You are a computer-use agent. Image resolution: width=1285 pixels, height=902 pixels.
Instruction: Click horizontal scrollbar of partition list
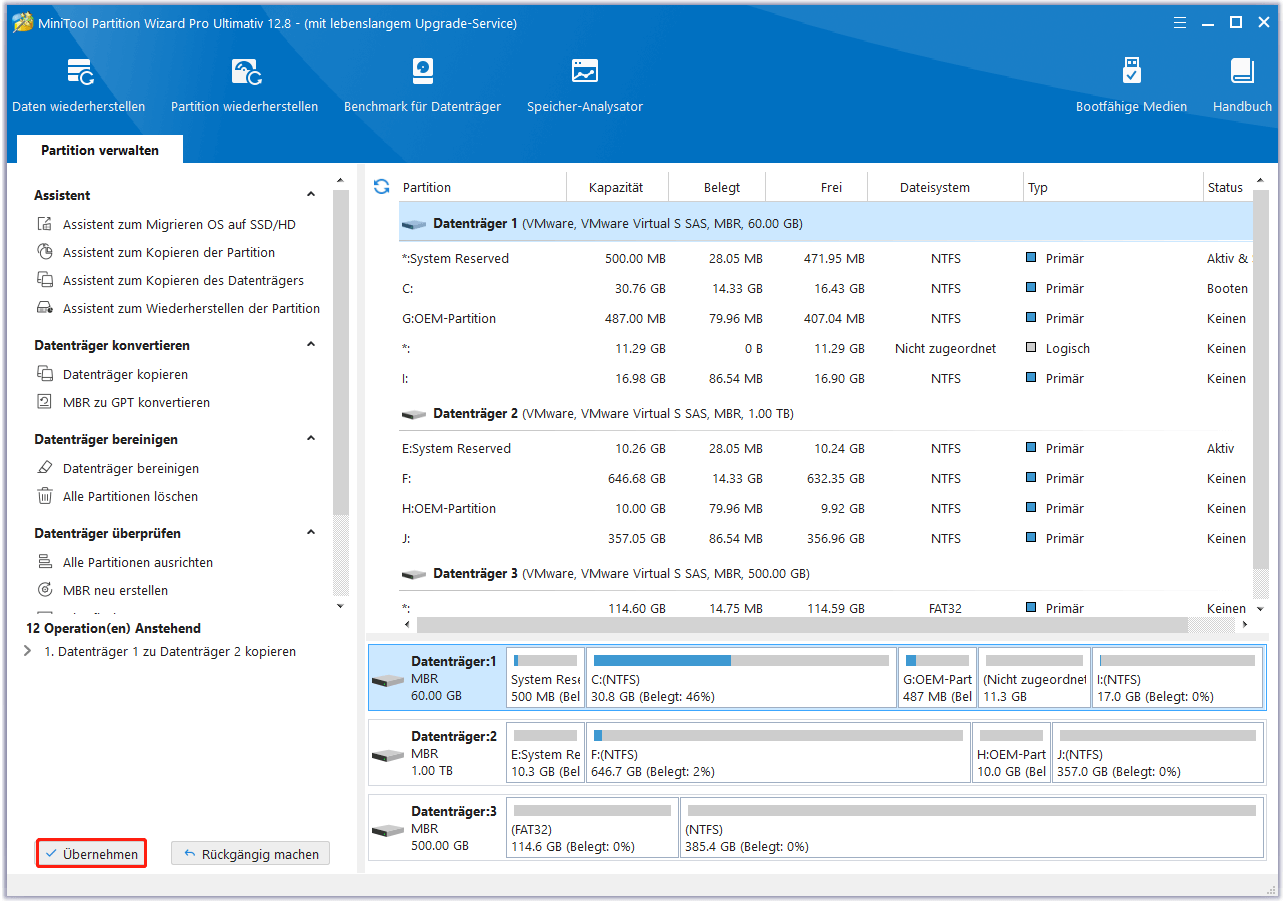802,624
